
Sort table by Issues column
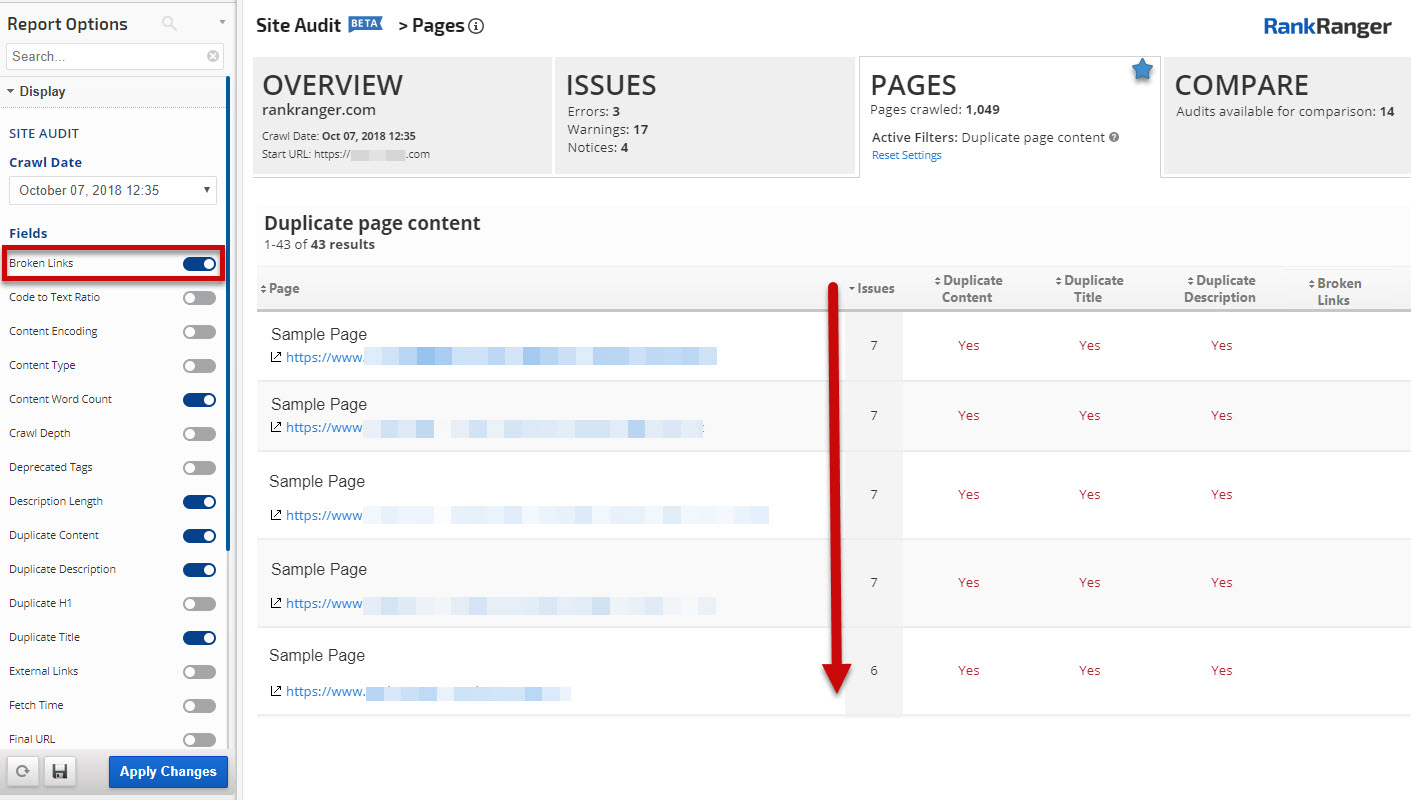[875, 289]
